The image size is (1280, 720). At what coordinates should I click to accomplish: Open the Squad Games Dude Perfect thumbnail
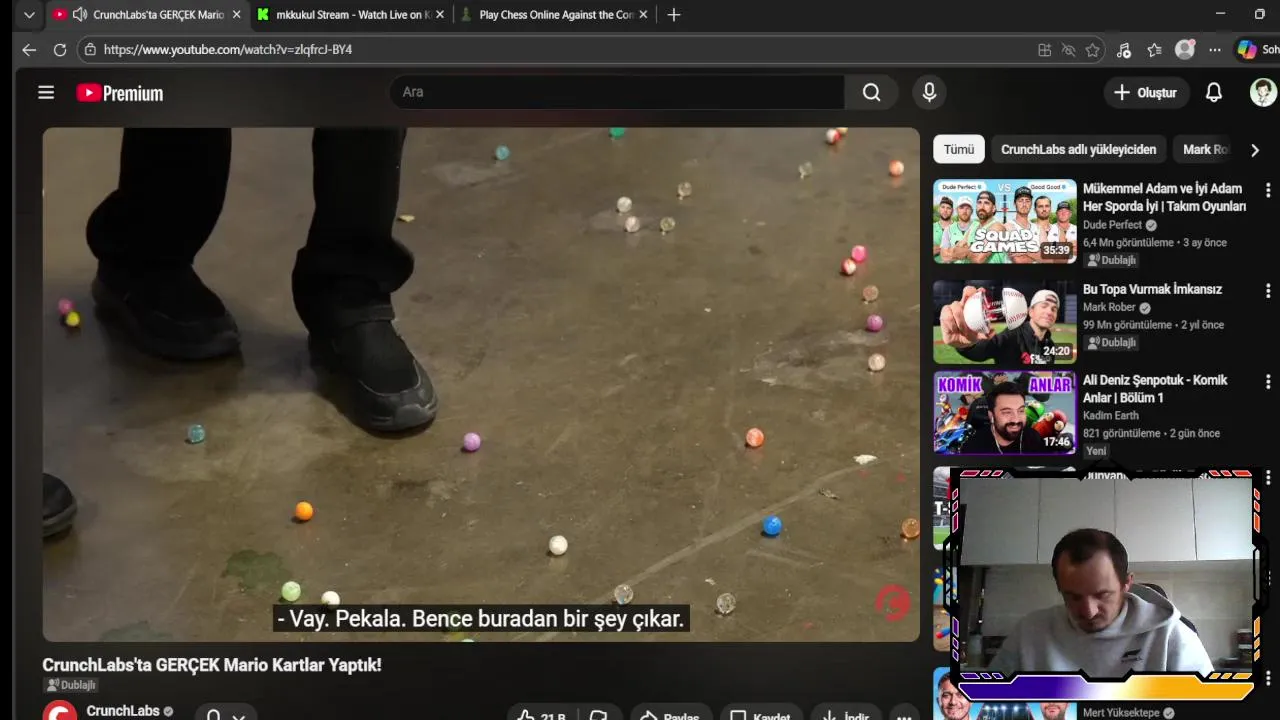coord(1005,221)
